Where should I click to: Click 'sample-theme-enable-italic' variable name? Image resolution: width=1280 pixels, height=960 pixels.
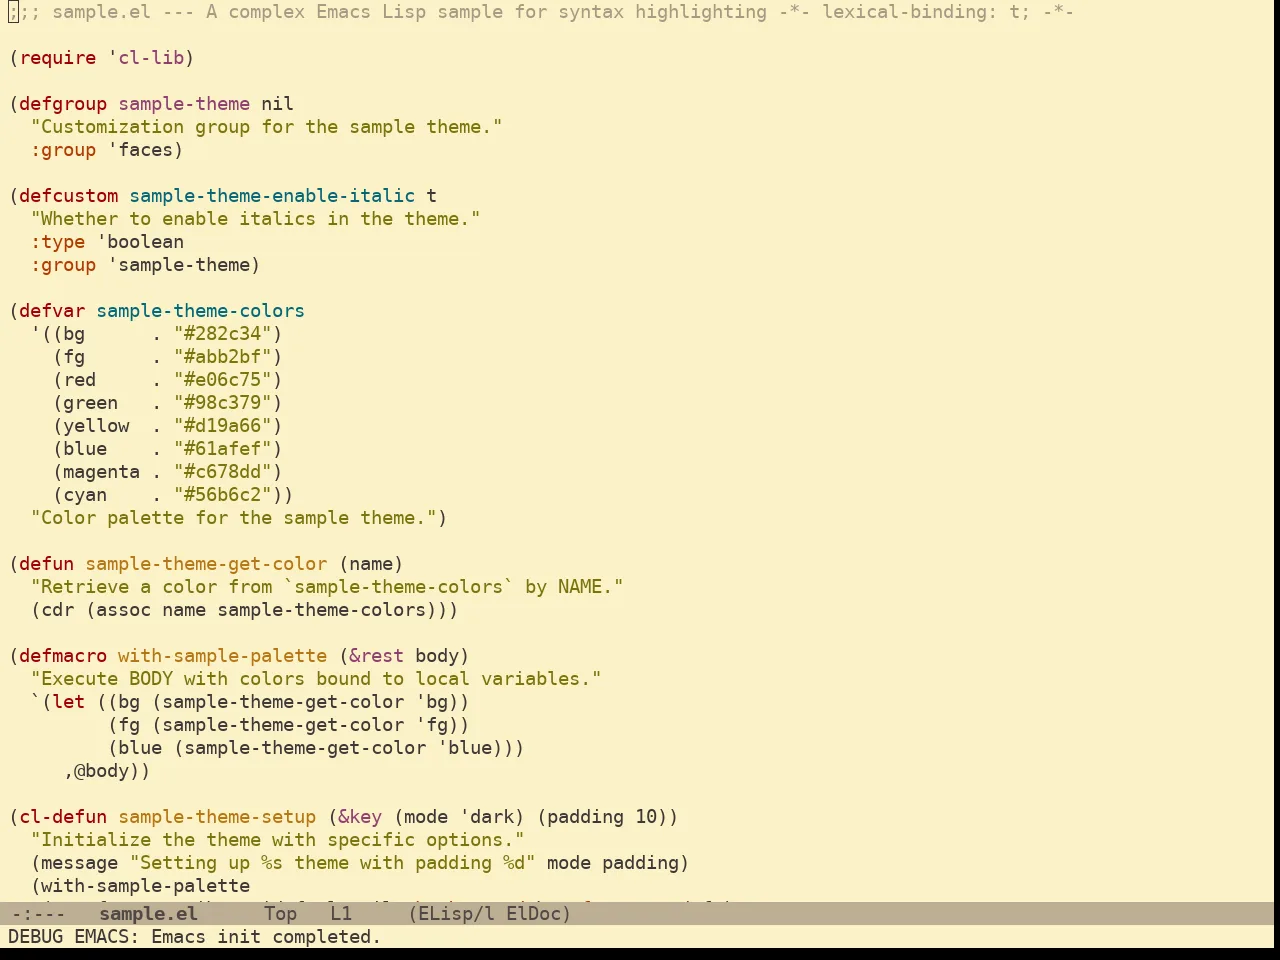pyautogui.click(x=272, y=196)
